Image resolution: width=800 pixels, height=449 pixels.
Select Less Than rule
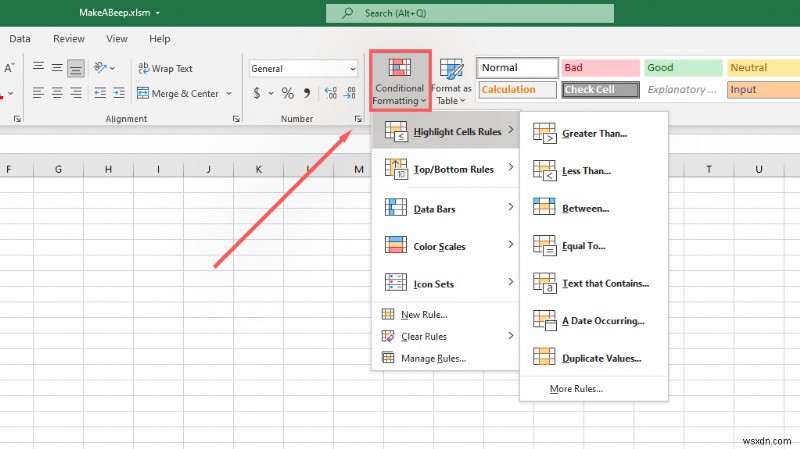[594, 170]
